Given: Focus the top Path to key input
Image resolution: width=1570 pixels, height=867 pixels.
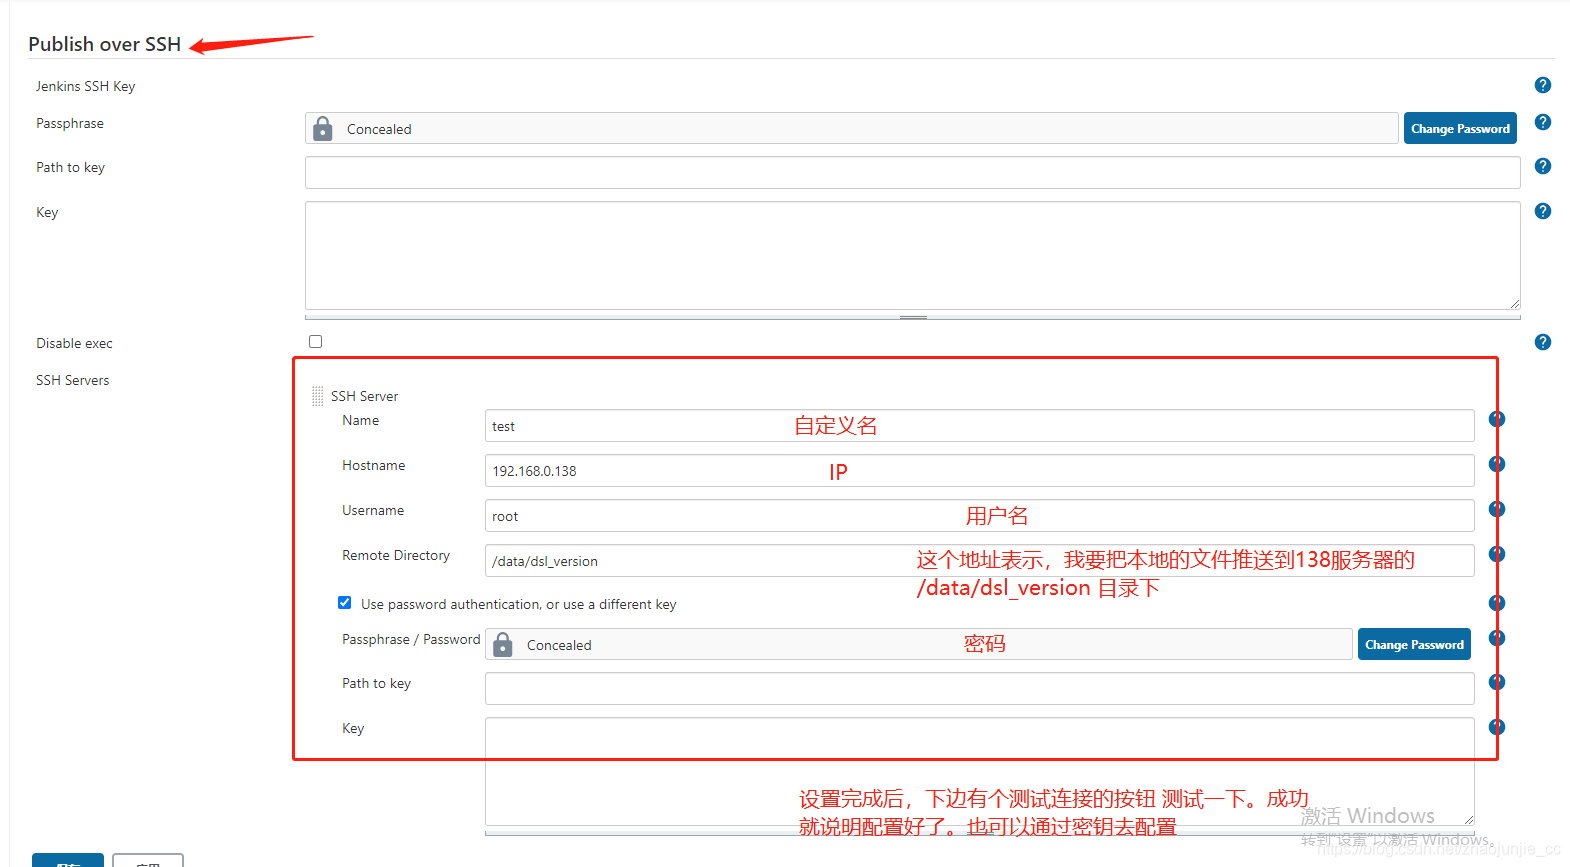Looking at the screenshot, I should pyautogui.click(x=913, y=172).
